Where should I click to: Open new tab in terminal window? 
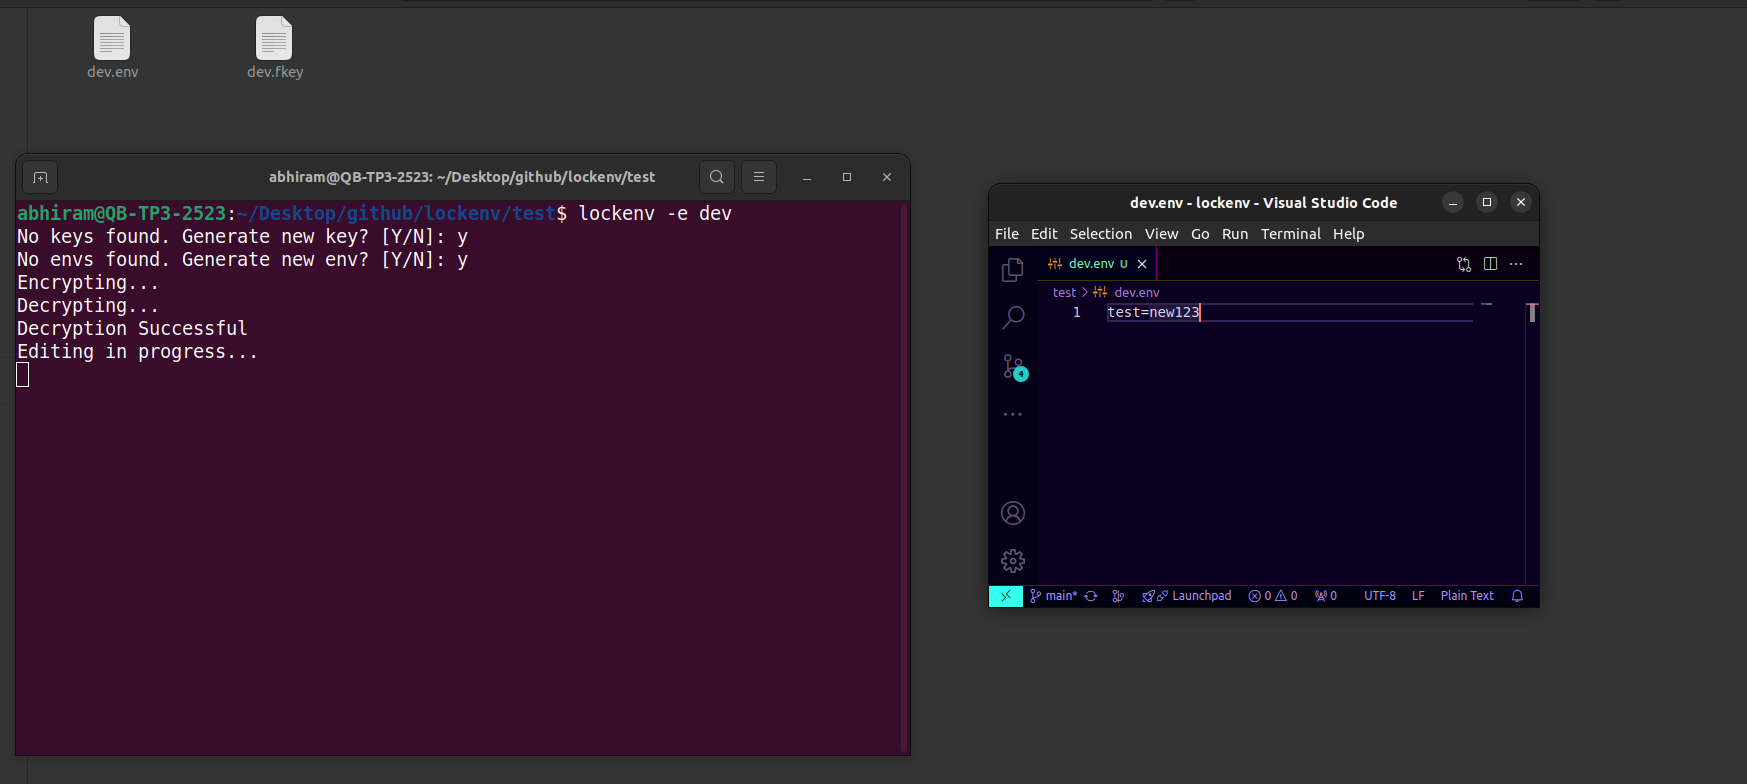40,177
